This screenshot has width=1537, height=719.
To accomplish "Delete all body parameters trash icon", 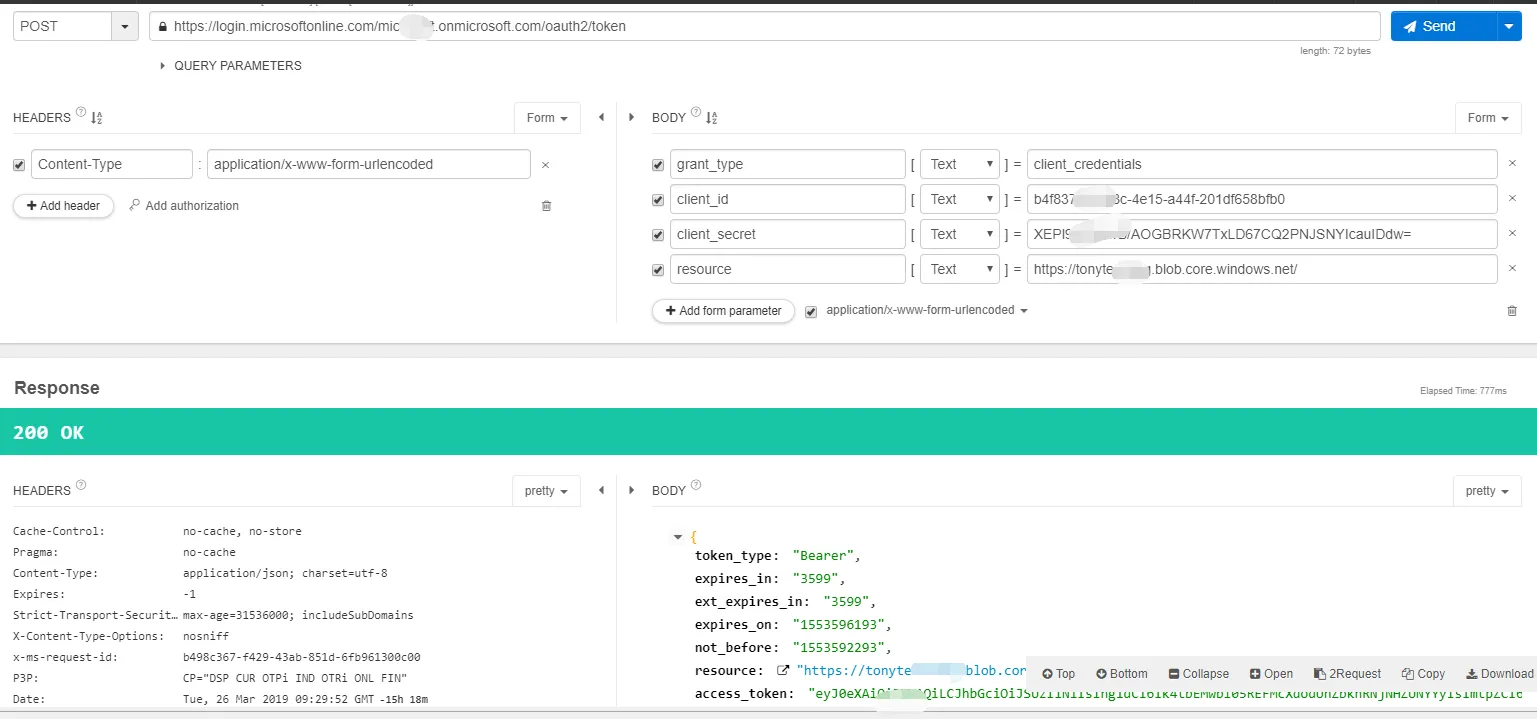I will pyautogui.click(x=1512, y=311).
